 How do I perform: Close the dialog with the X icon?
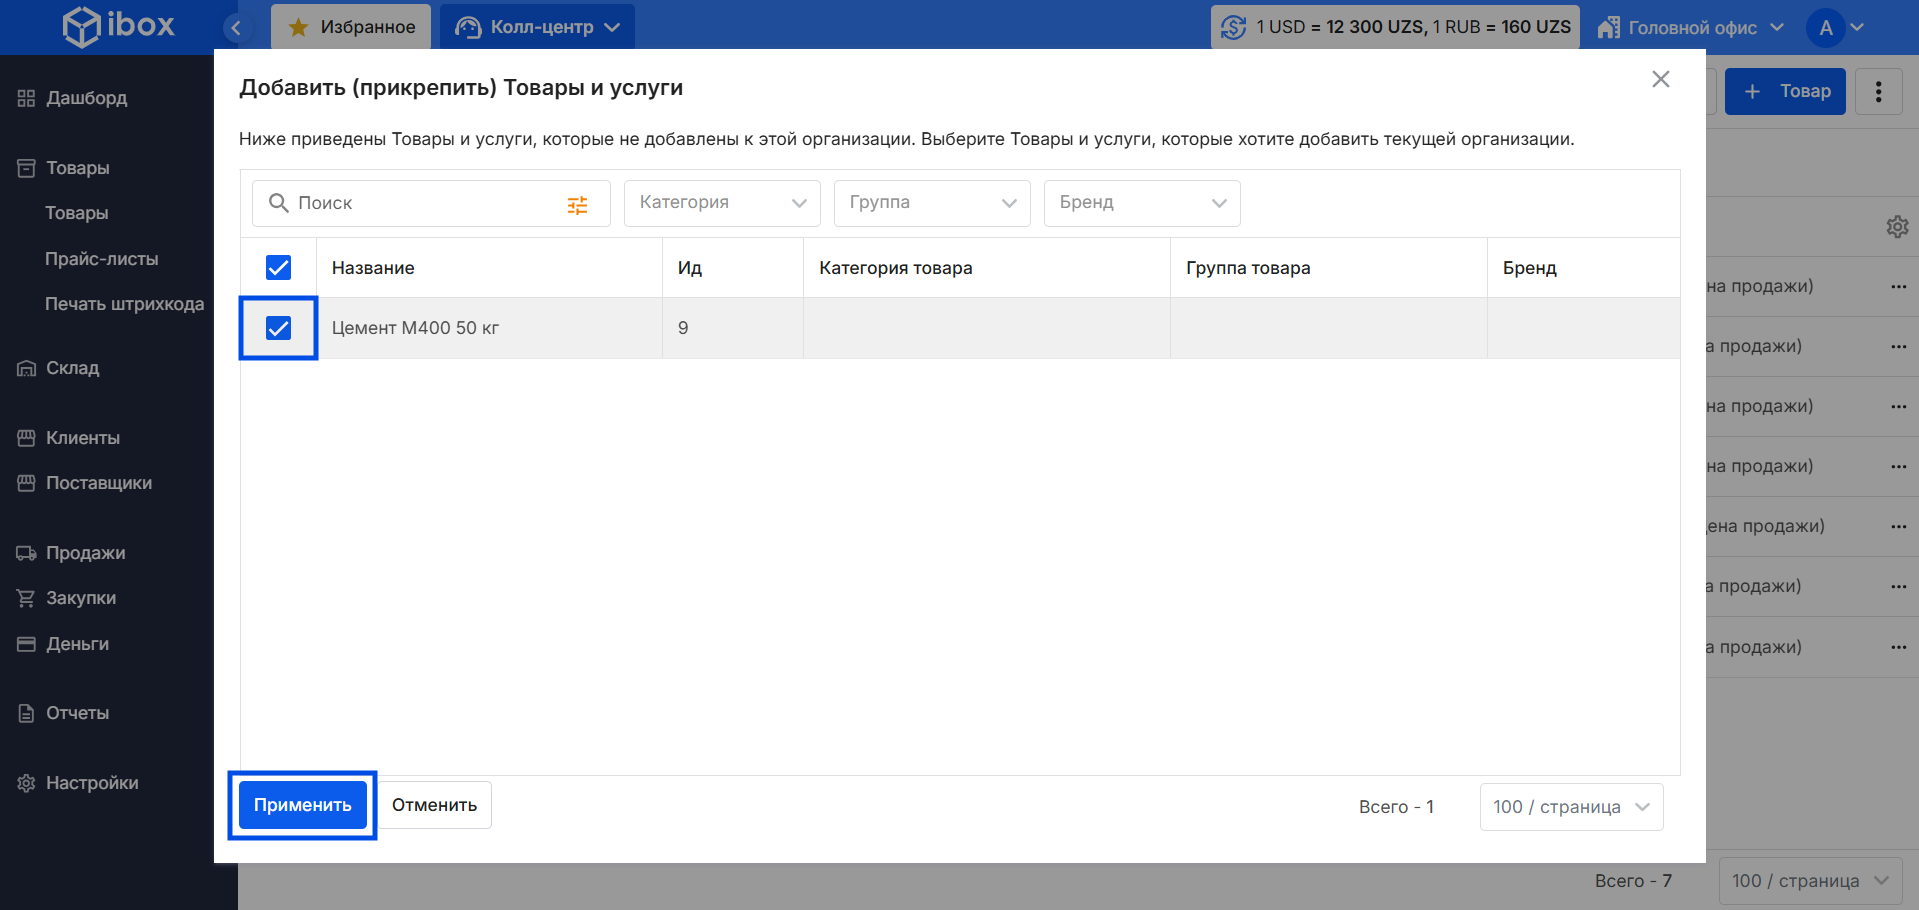click(1660, 79)
